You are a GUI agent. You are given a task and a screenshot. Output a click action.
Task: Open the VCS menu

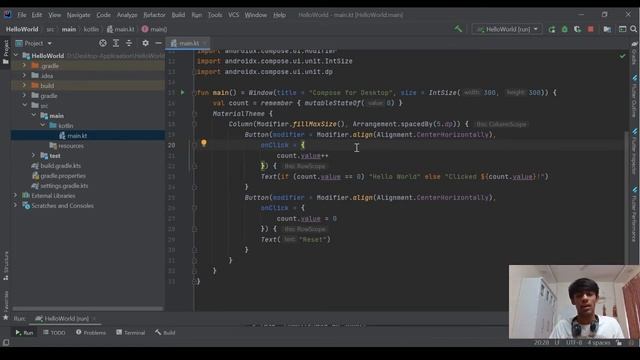coord(233,15)
